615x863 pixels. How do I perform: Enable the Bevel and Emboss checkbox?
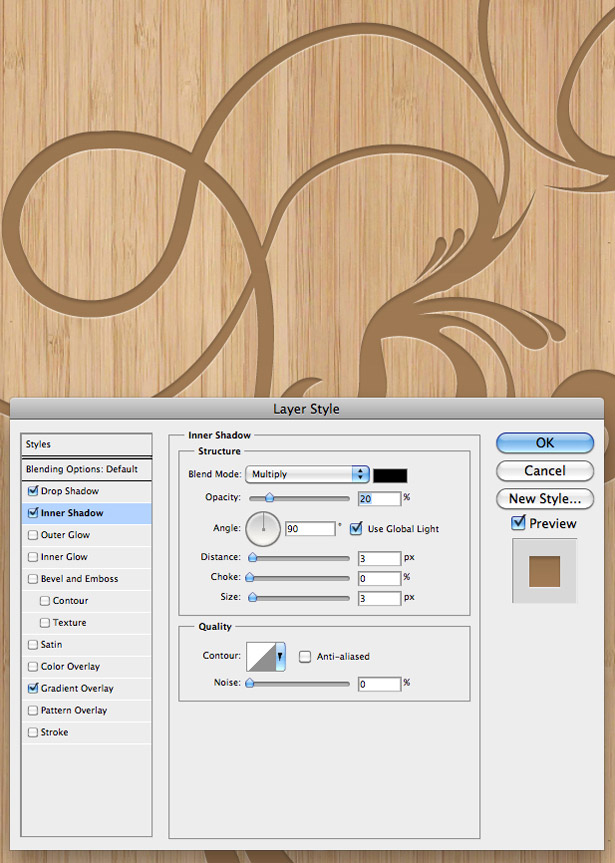pos(33,578)
